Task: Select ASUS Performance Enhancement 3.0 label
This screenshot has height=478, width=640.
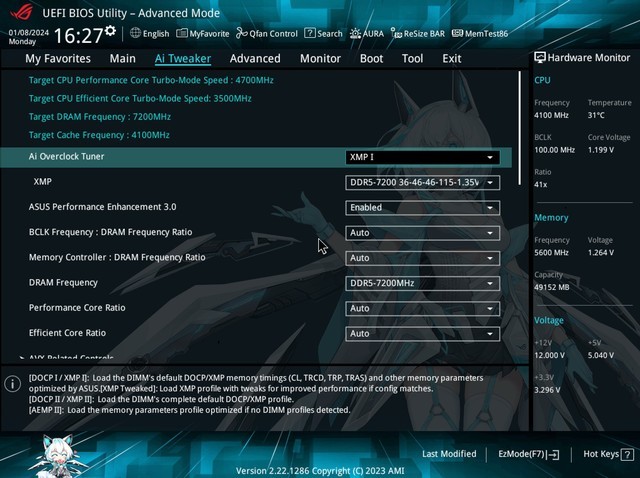Action: 102,207
